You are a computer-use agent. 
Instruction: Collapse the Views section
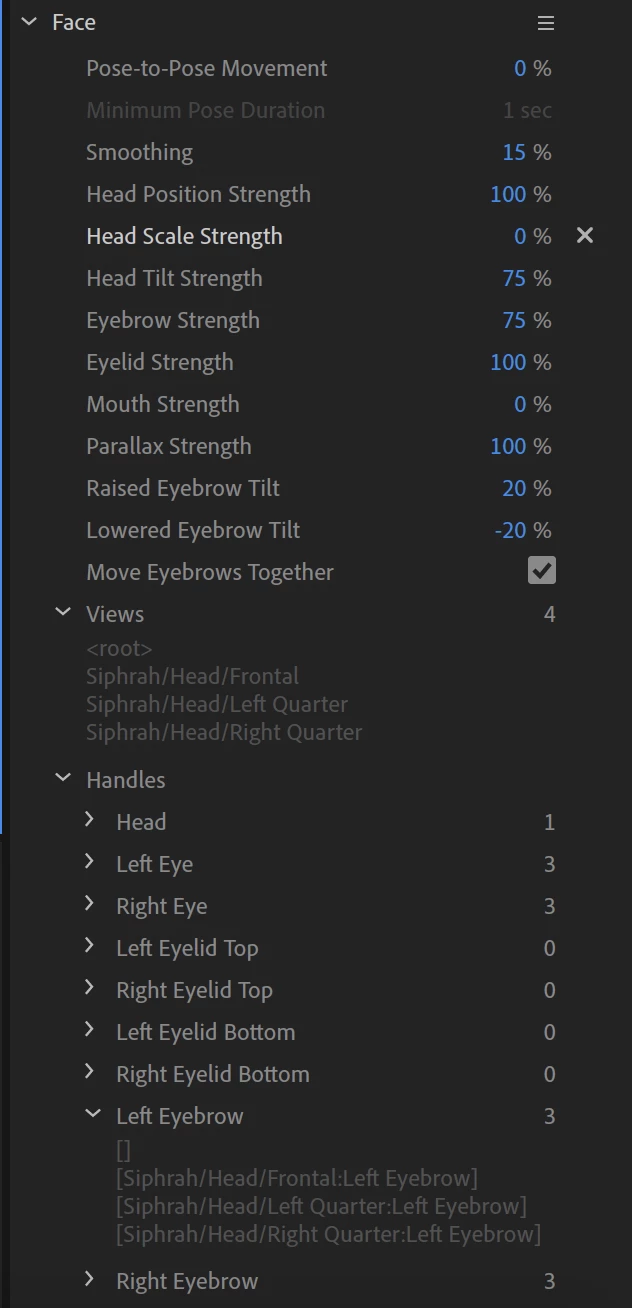63,613
